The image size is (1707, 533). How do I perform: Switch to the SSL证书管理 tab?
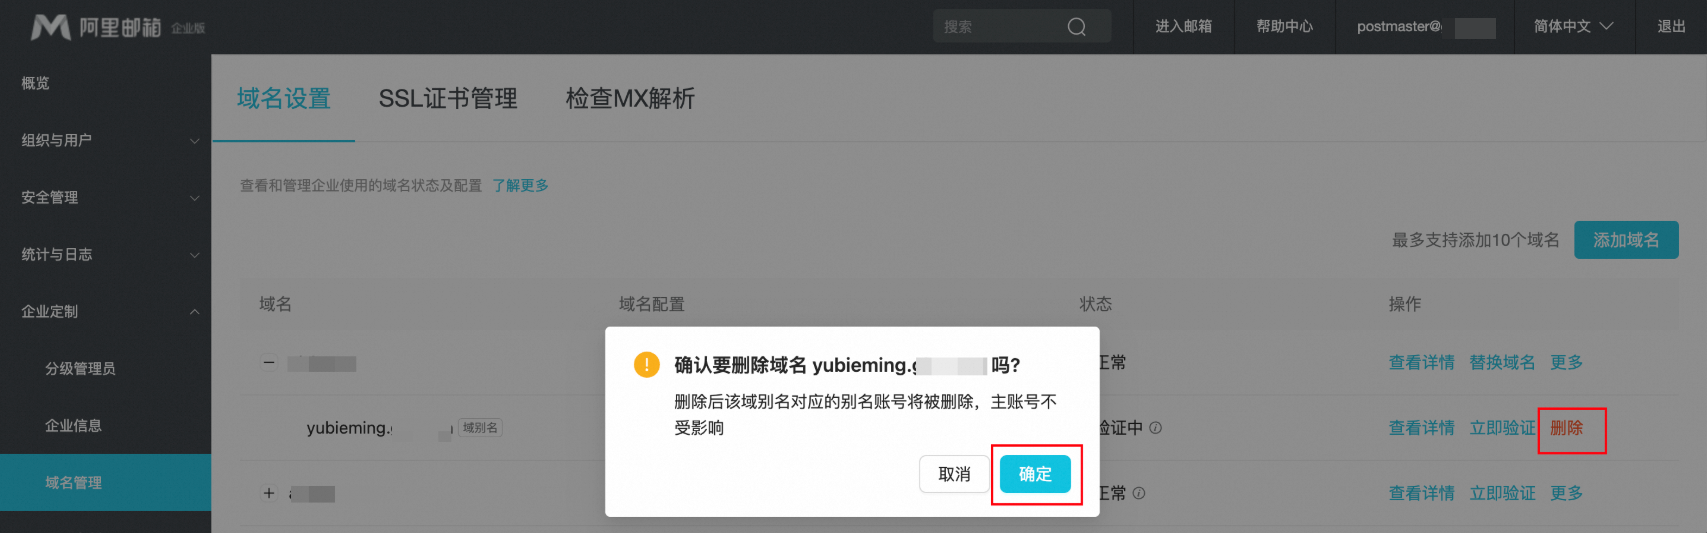pos(448,98)
